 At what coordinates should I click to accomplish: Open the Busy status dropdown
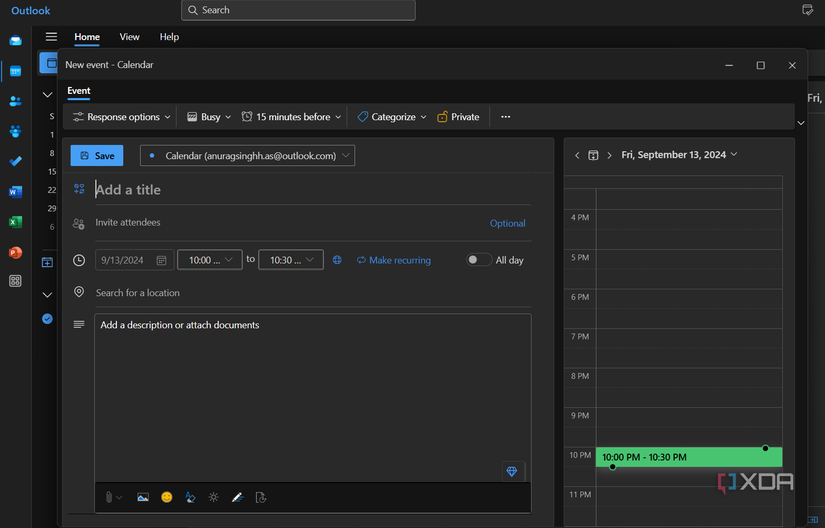[x=209, y=117]
